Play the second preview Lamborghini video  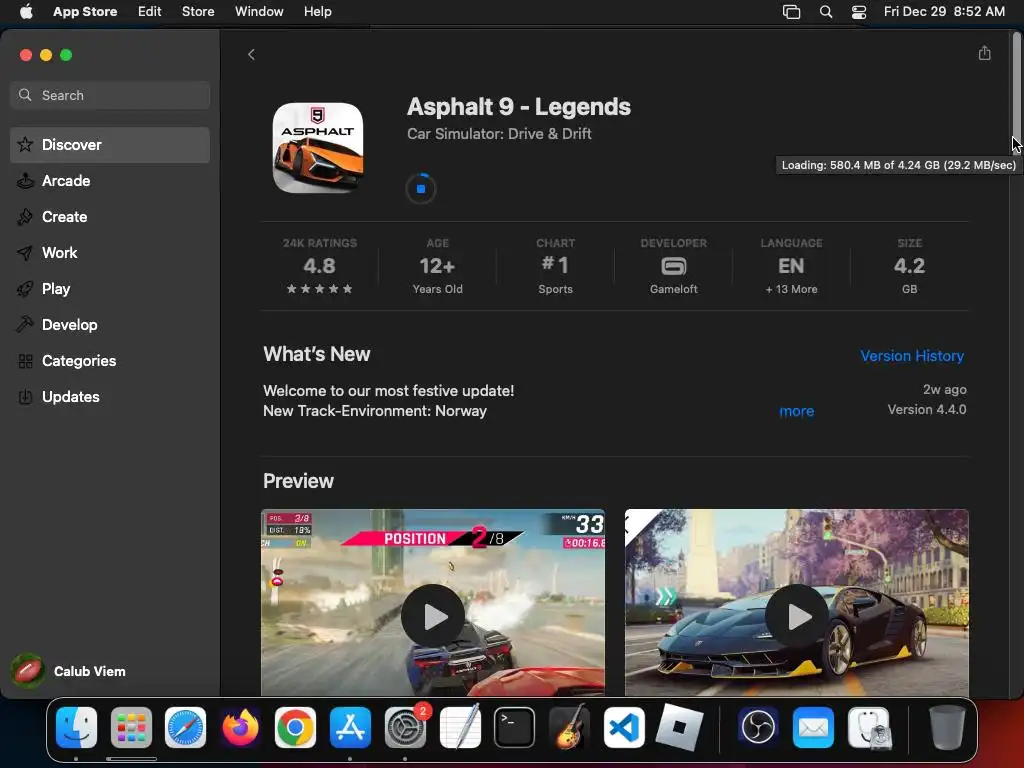pos(797,616)
